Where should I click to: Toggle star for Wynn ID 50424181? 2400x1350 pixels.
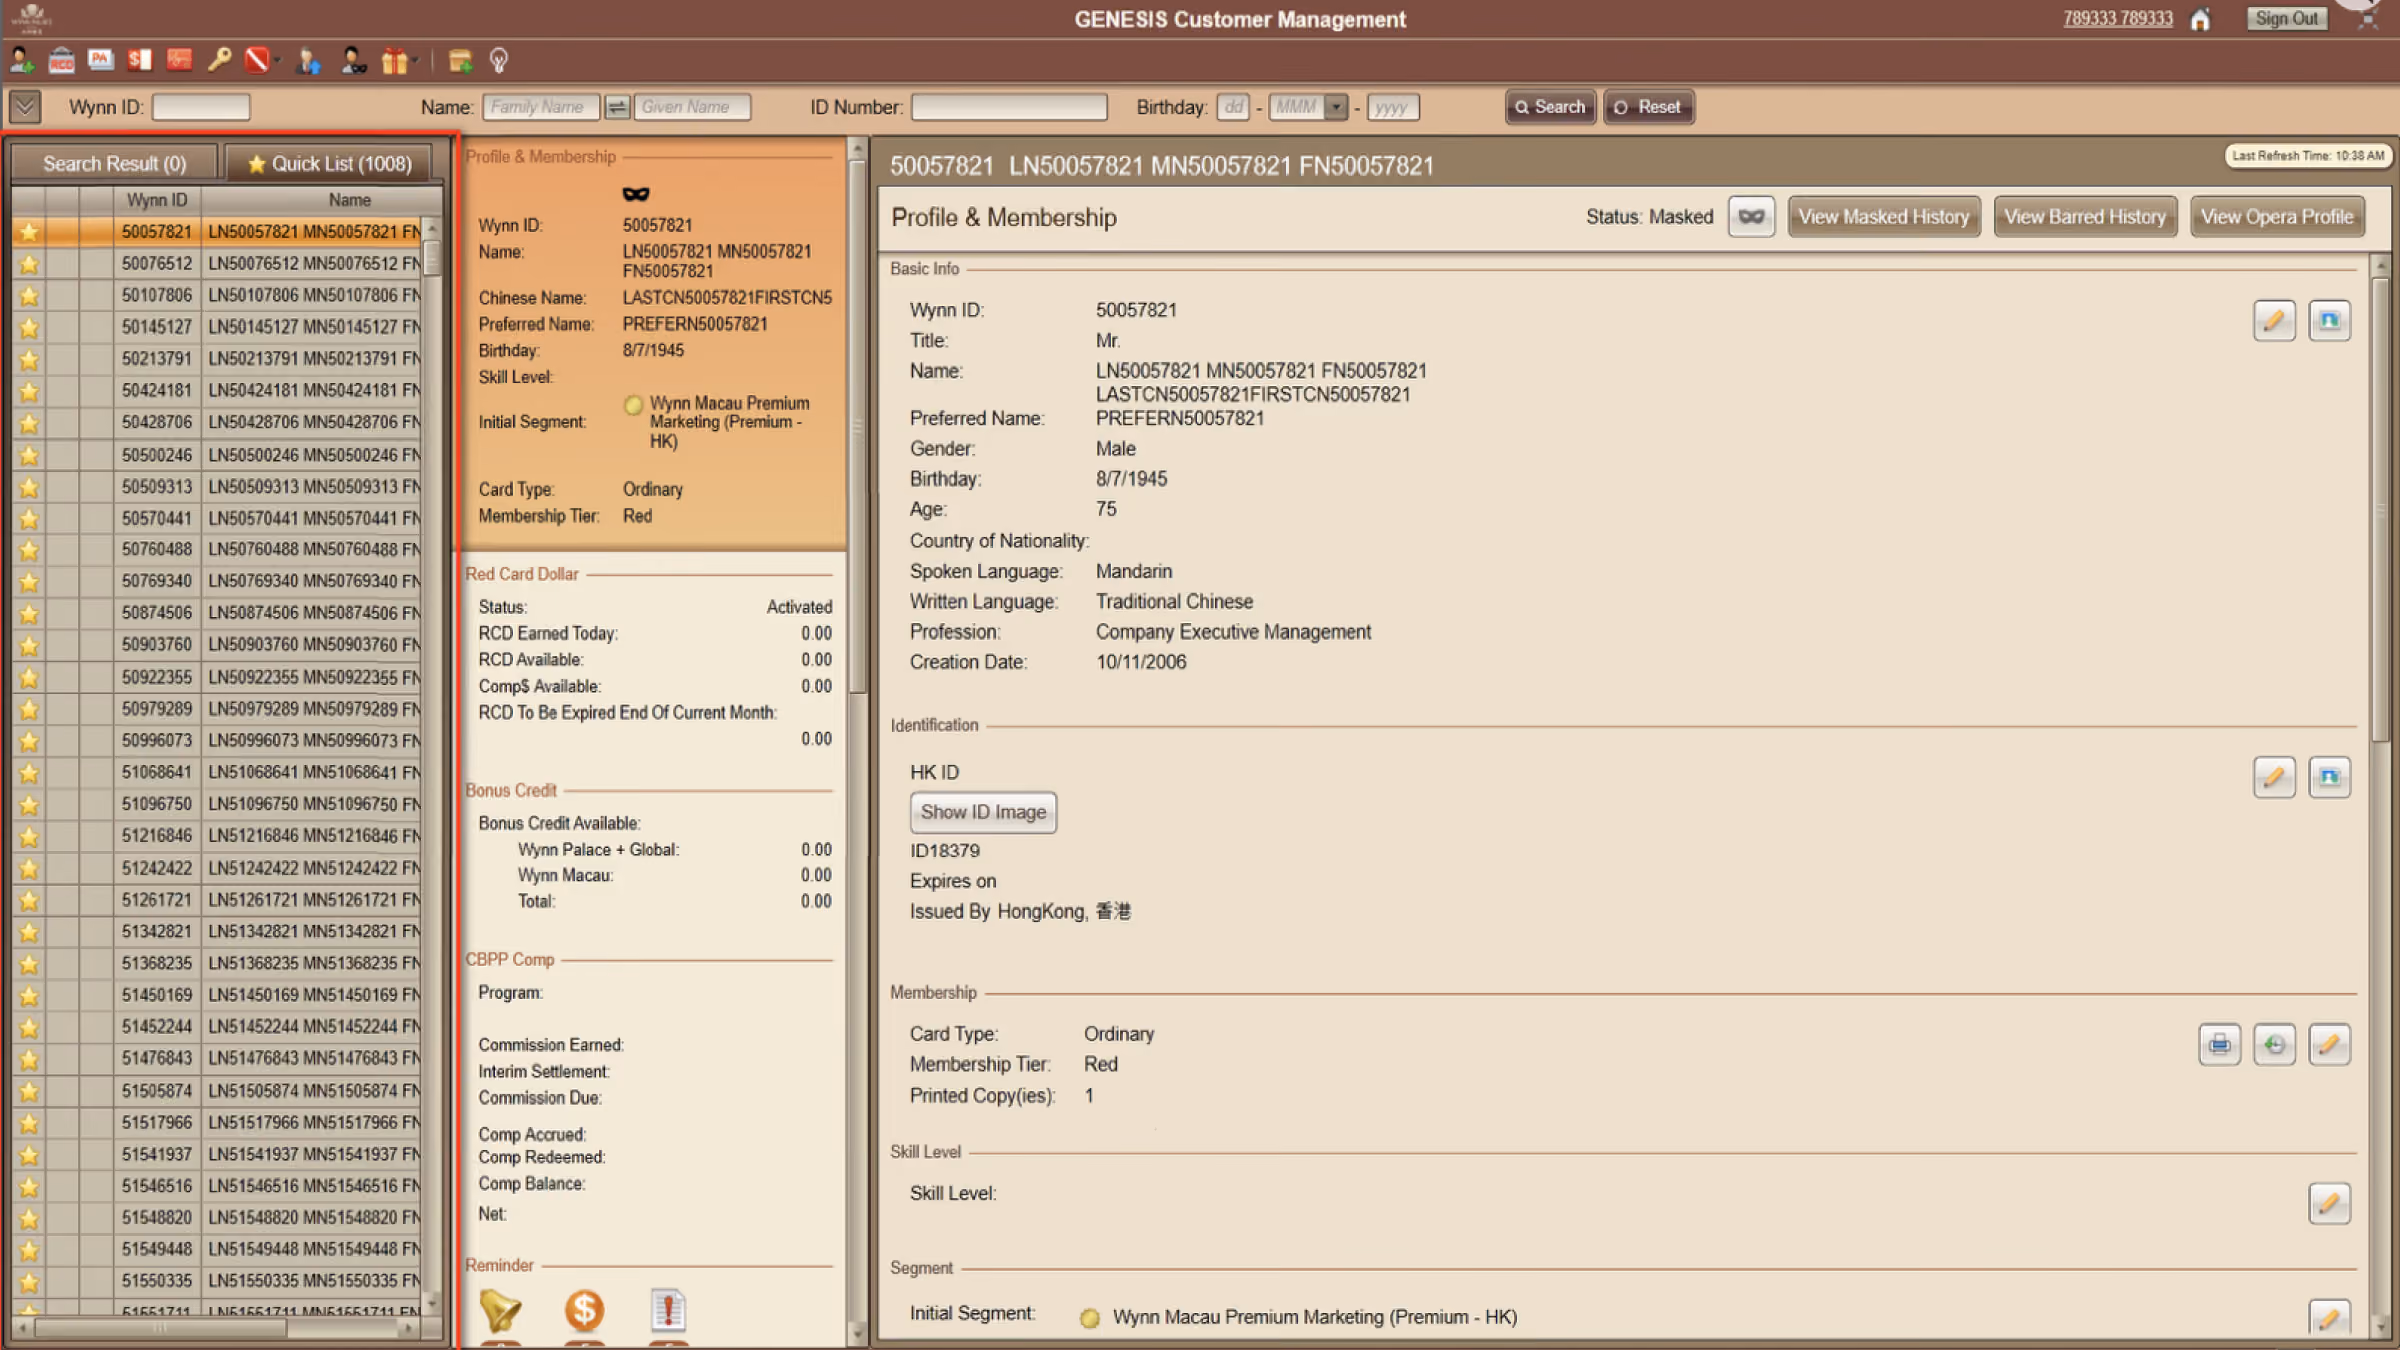29,391
